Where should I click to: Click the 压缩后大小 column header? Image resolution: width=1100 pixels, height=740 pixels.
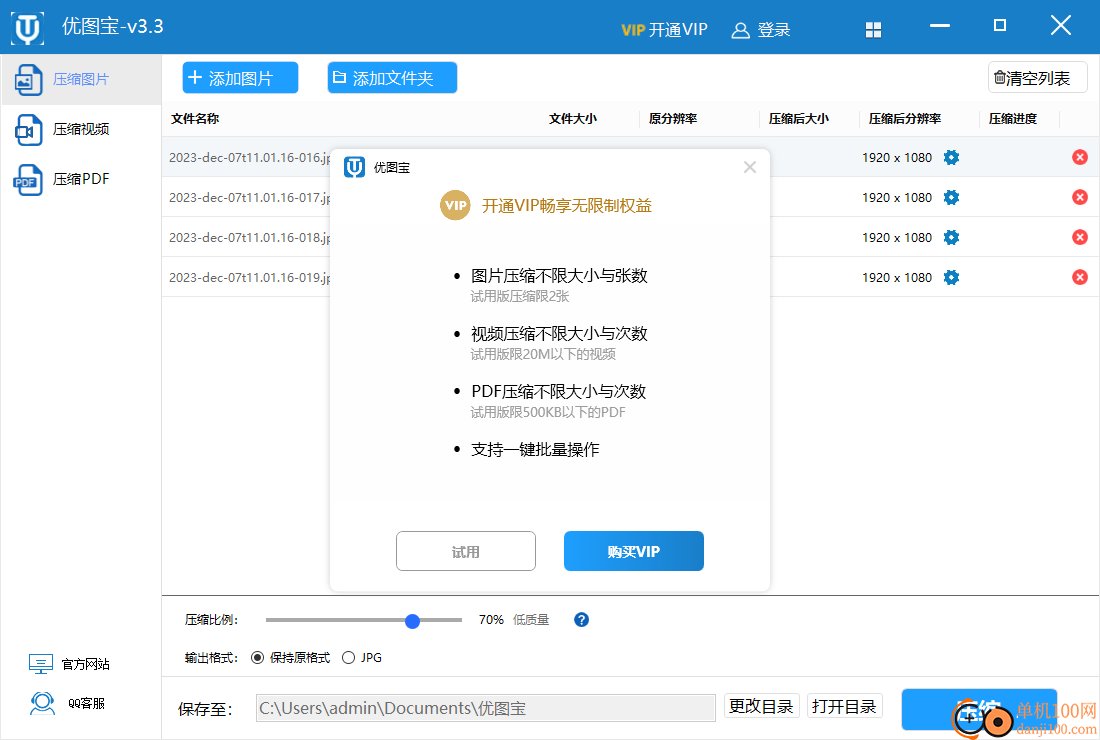click(798, 119)
